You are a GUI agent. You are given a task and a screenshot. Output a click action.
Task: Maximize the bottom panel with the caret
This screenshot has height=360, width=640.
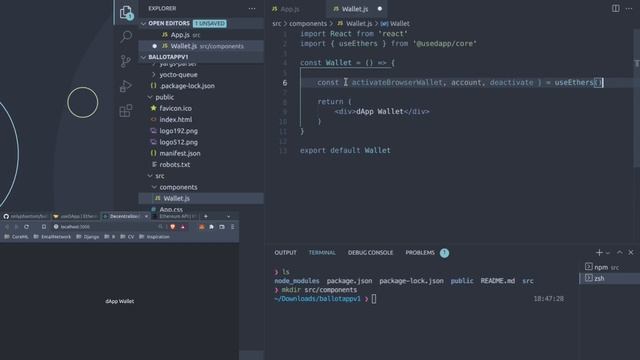[x=620, y=253]
